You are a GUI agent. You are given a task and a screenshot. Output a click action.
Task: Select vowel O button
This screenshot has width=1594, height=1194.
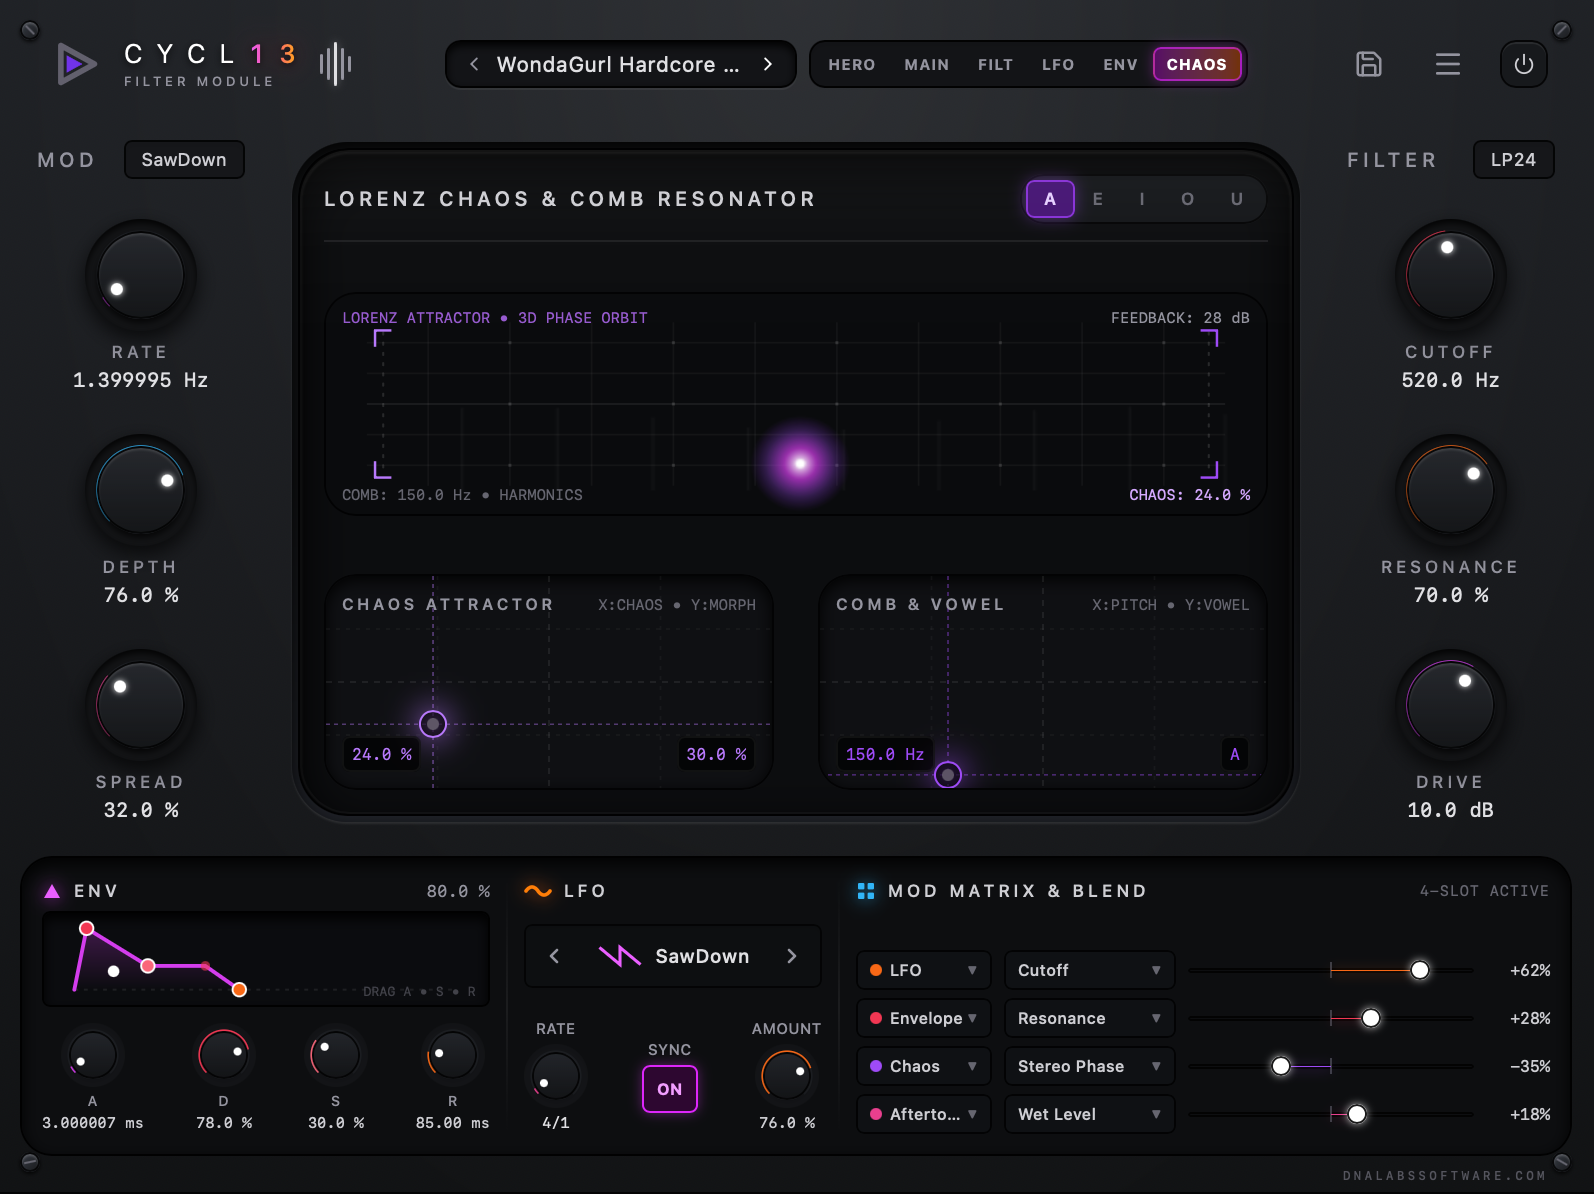point(1187,199)
